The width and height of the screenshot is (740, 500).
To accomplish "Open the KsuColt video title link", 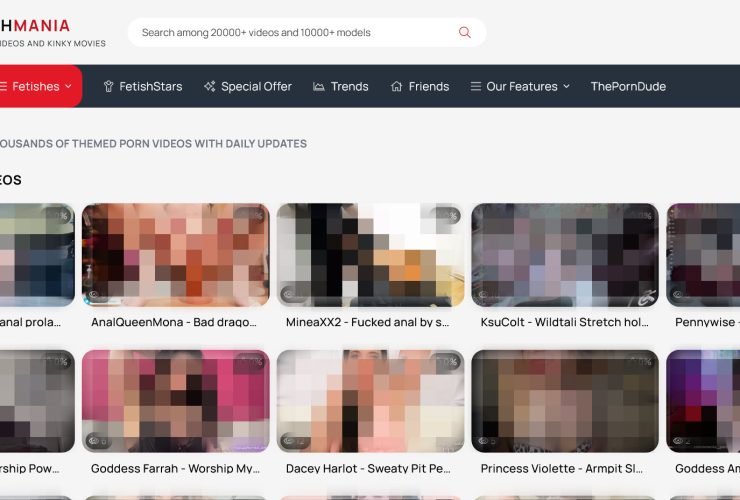I will pos(564,323).
